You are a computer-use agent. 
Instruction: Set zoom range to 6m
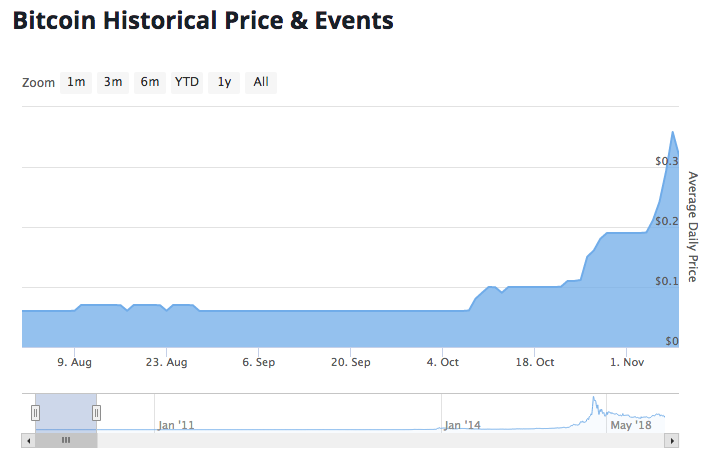(150, 82)
